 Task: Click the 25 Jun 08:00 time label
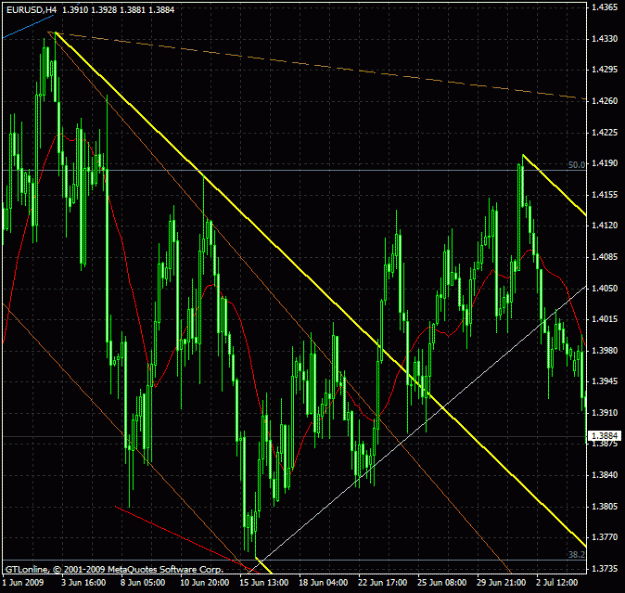click(442, 583)
